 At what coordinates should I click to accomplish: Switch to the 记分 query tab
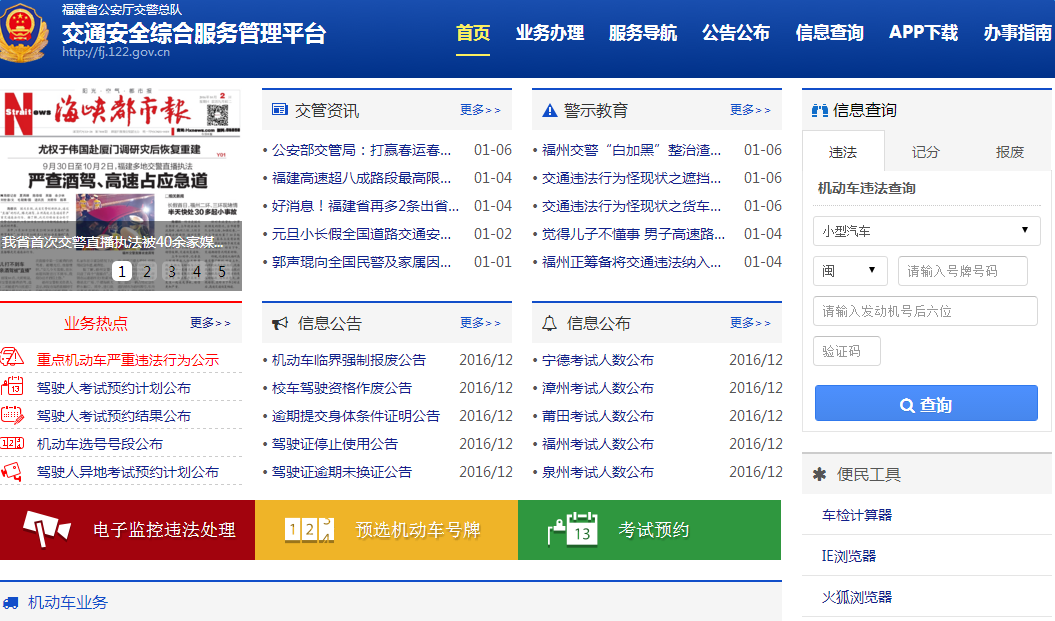click(925, 152)
